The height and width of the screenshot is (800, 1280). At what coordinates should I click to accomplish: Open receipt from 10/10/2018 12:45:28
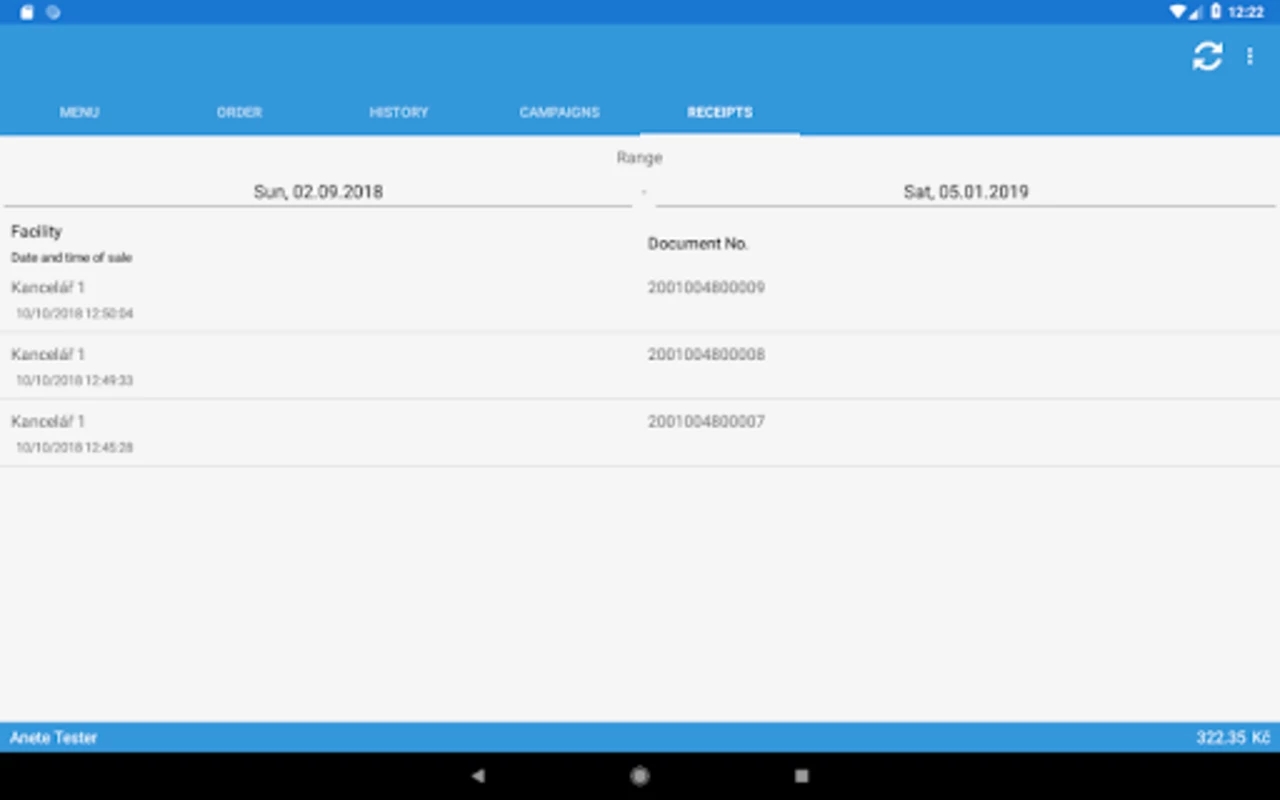click(x=640, y=433)
